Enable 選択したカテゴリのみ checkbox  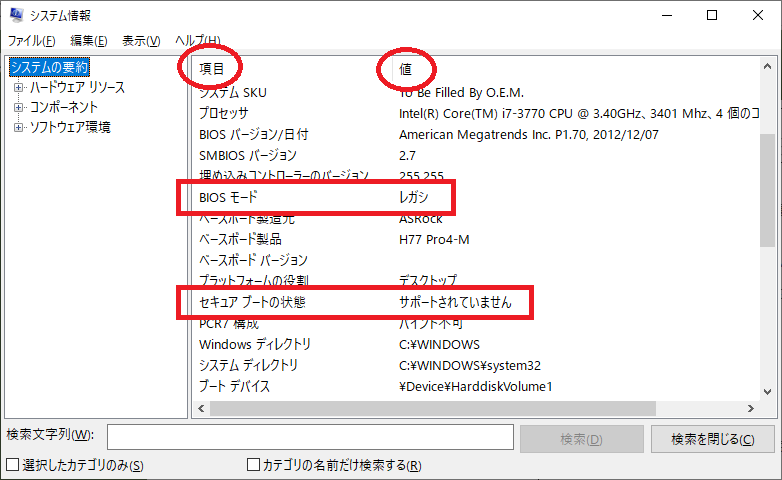[x=12, y=466]
